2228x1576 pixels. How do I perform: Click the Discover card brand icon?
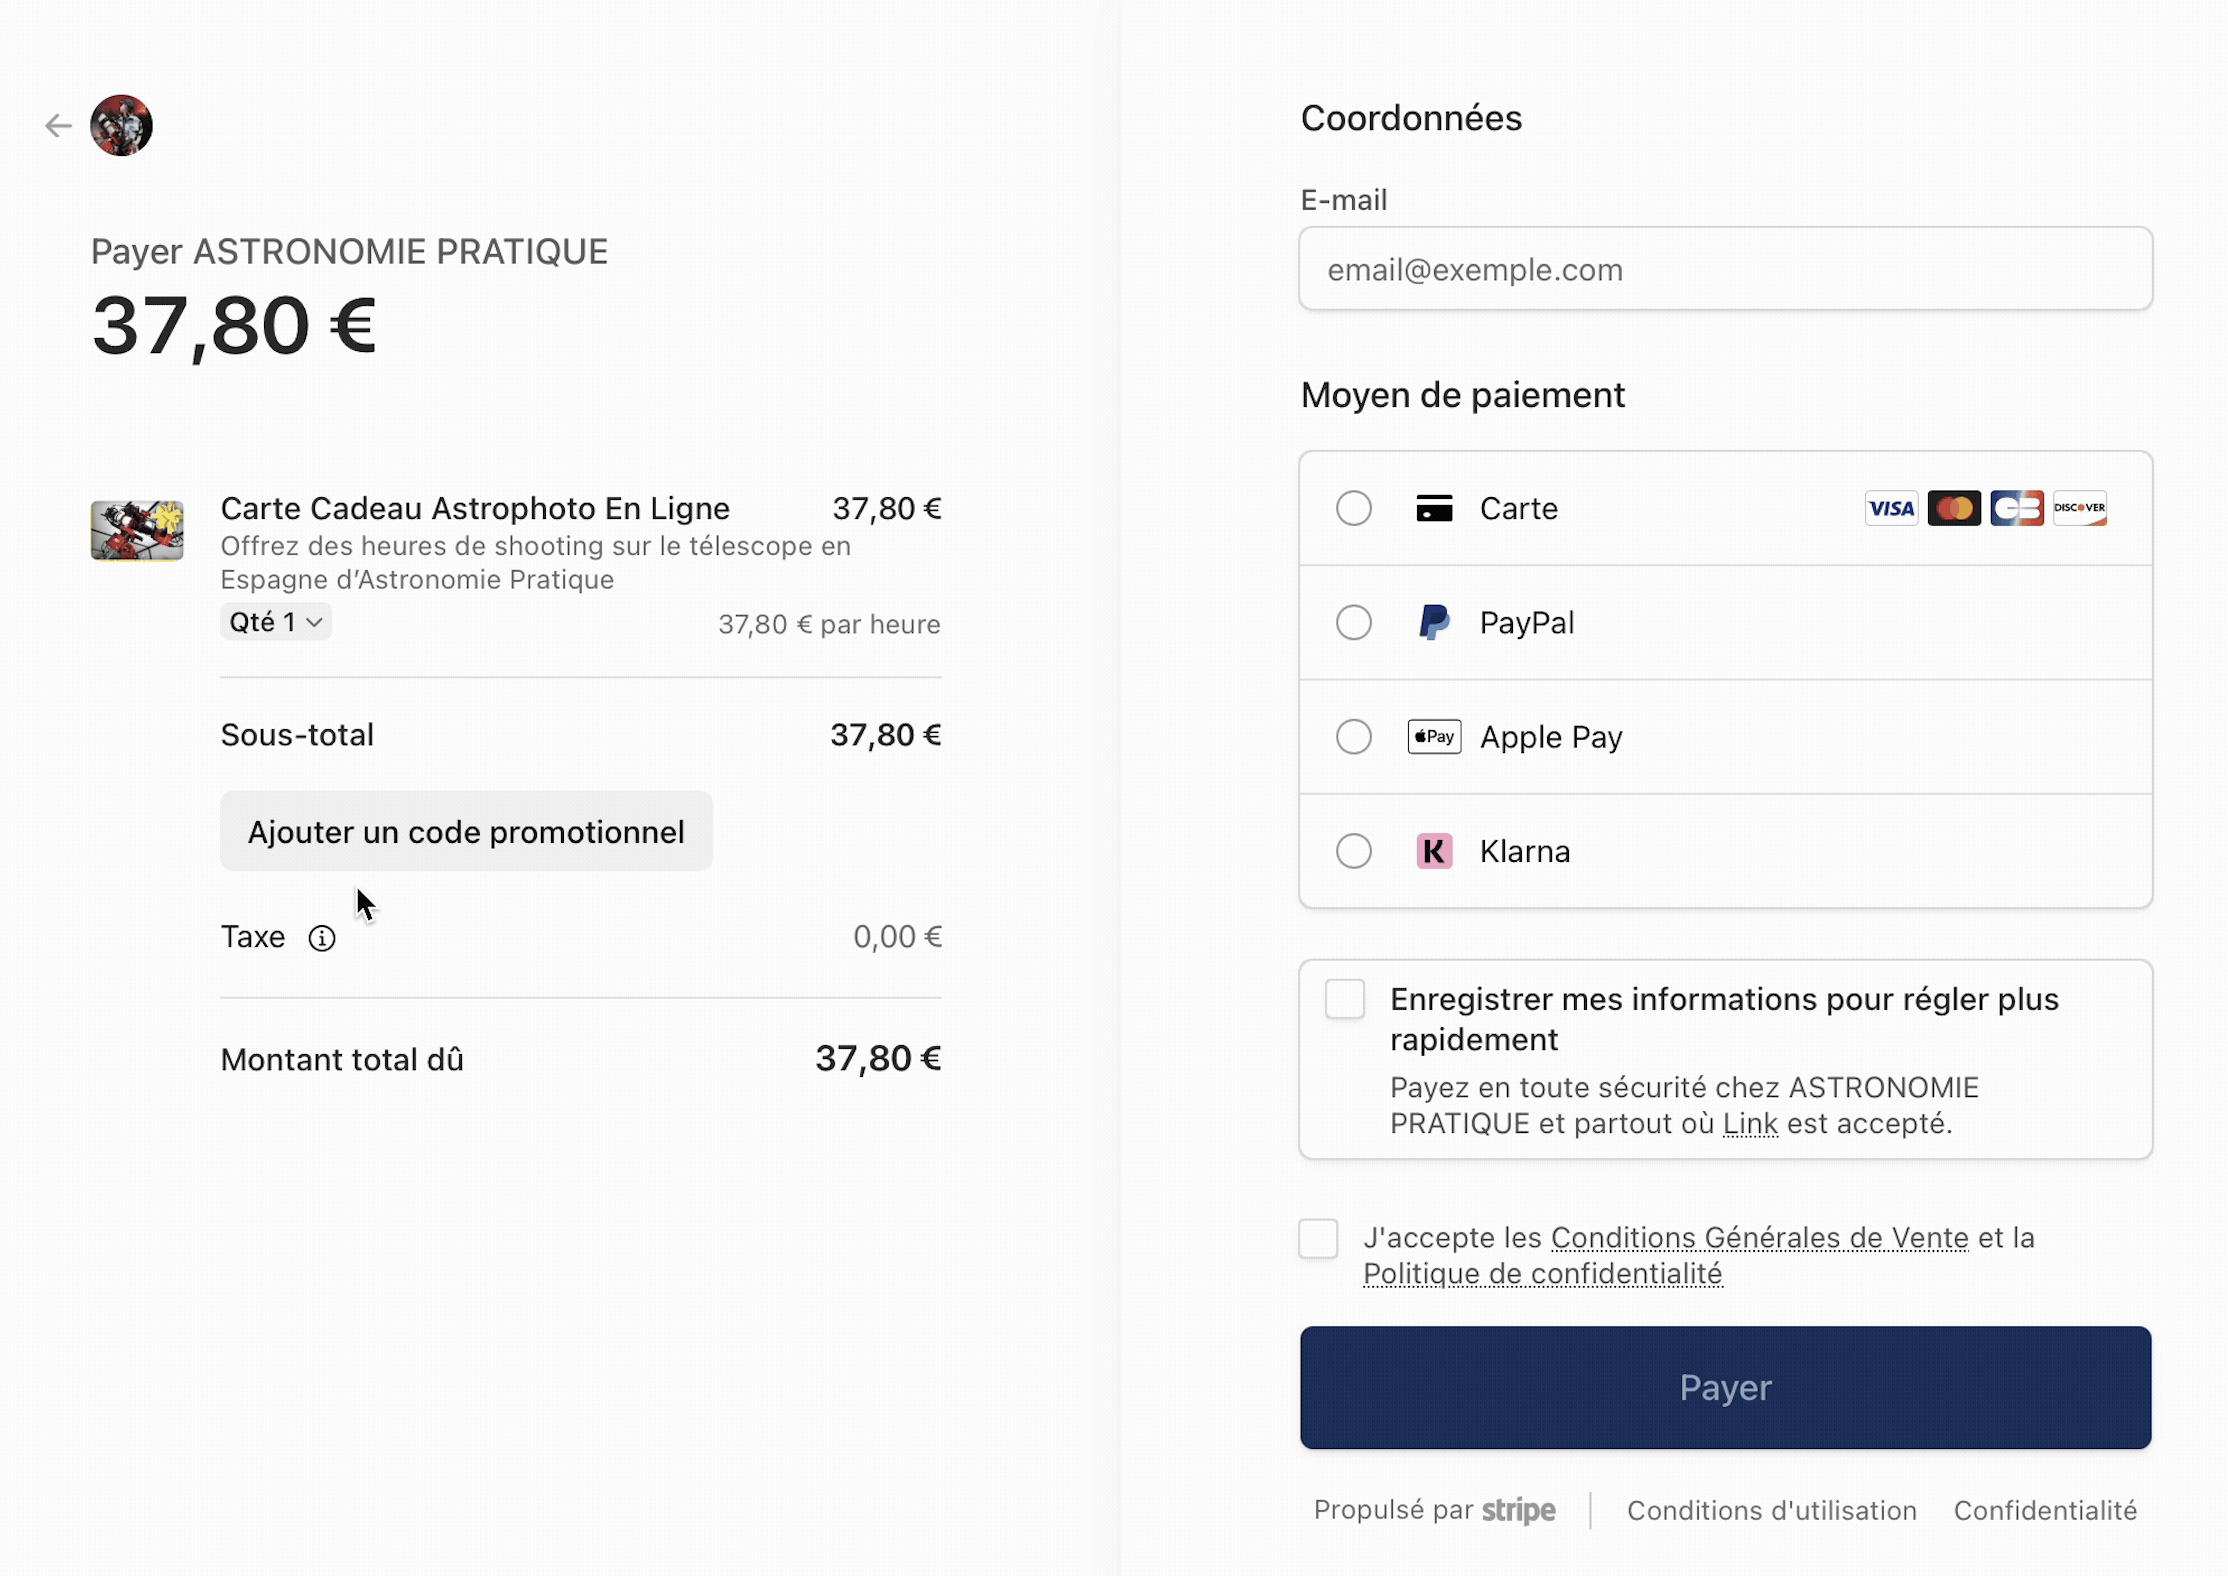coord(2080,508)
